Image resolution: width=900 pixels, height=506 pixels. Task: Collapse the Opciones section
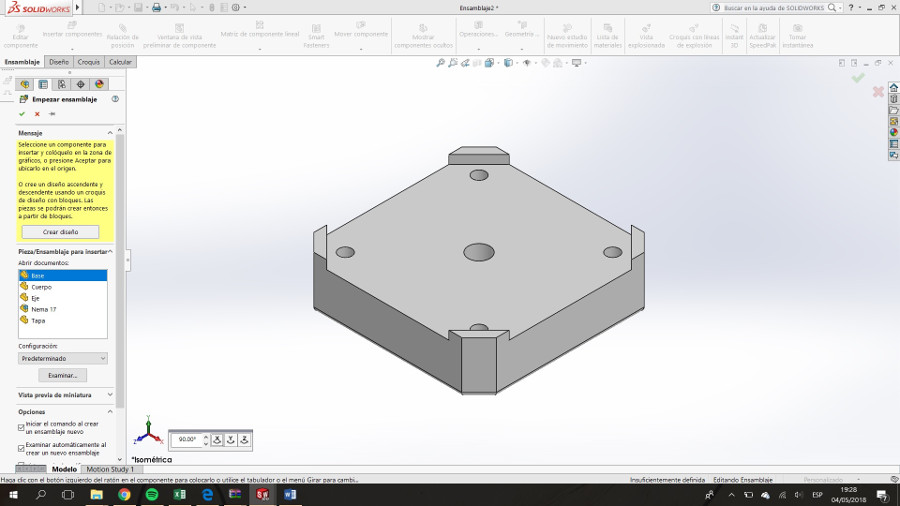[x=110, y=411]
